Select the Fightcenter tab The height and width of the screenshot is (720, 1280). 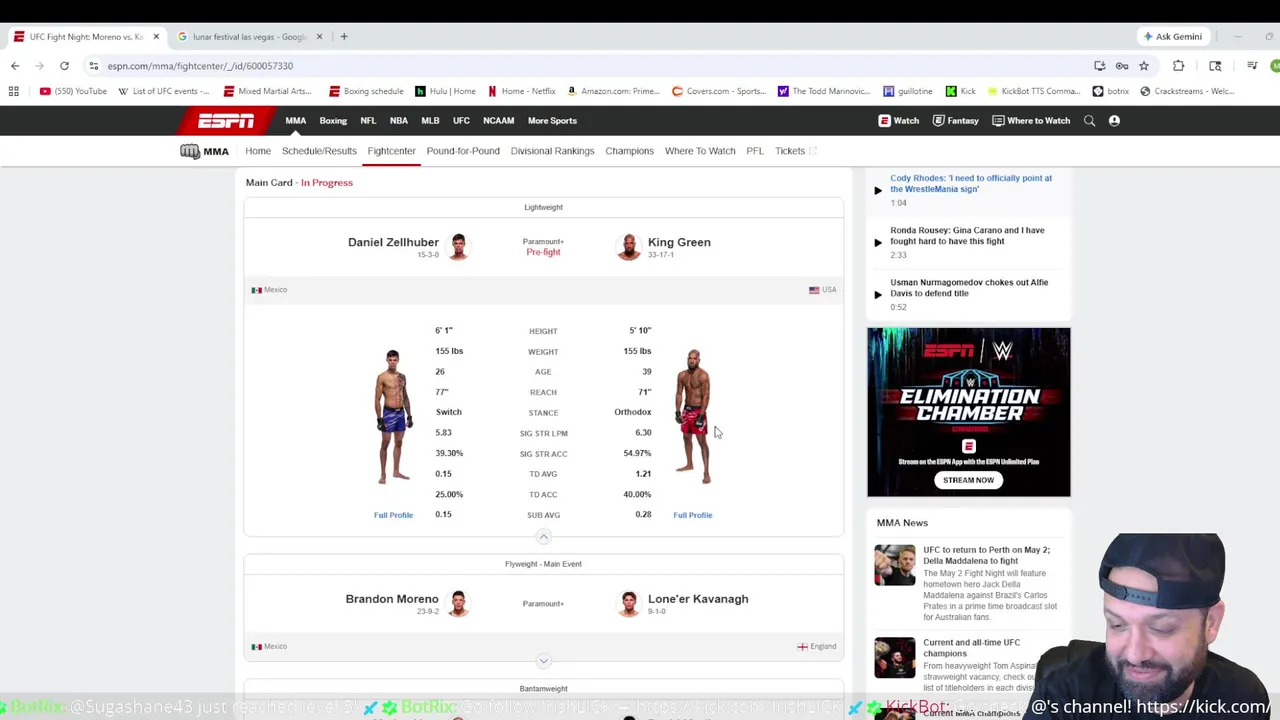click(x=391, y=151)
